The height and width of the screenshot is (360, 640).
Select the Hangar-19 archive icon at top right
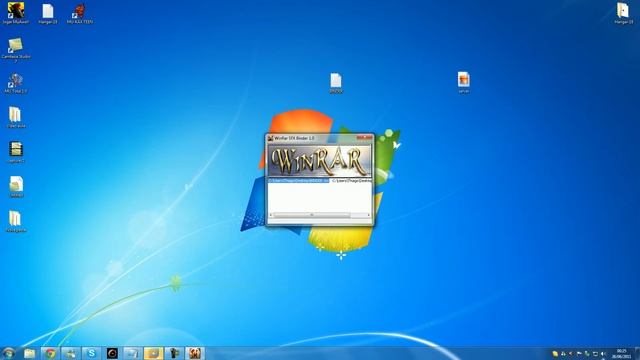point(623,13)
